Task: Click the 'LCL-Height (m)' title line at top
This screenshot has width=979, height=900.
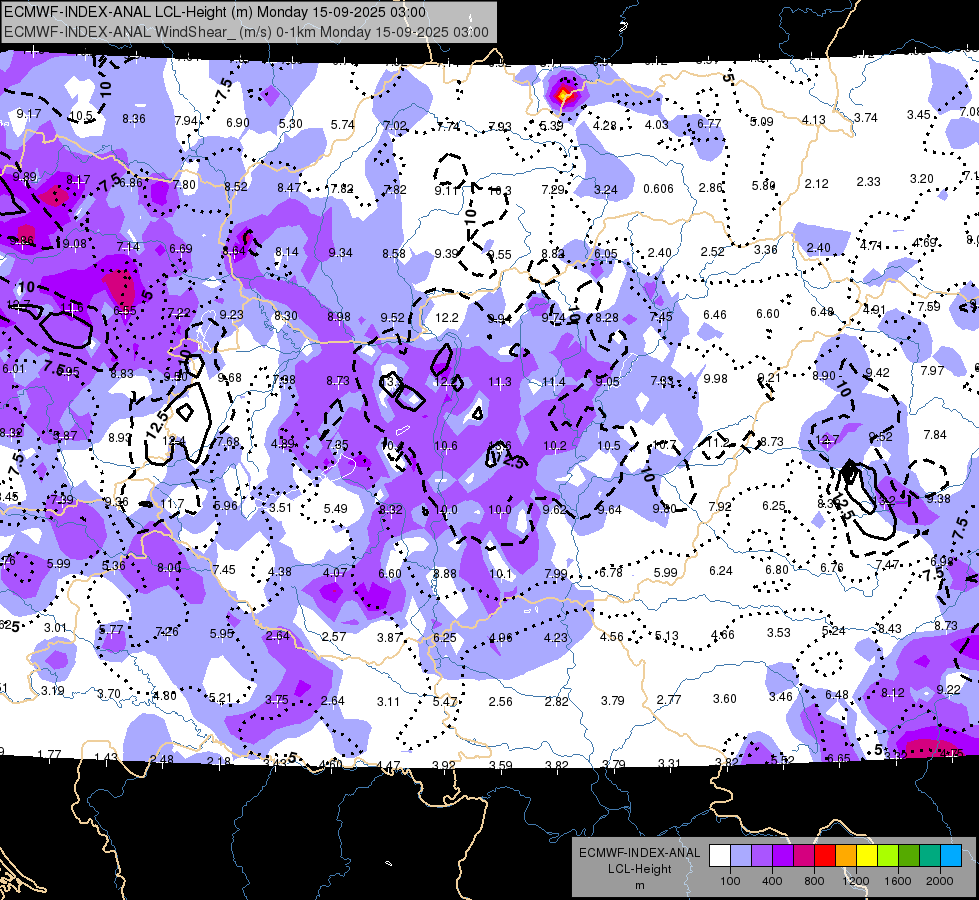Action: point(215,12)
